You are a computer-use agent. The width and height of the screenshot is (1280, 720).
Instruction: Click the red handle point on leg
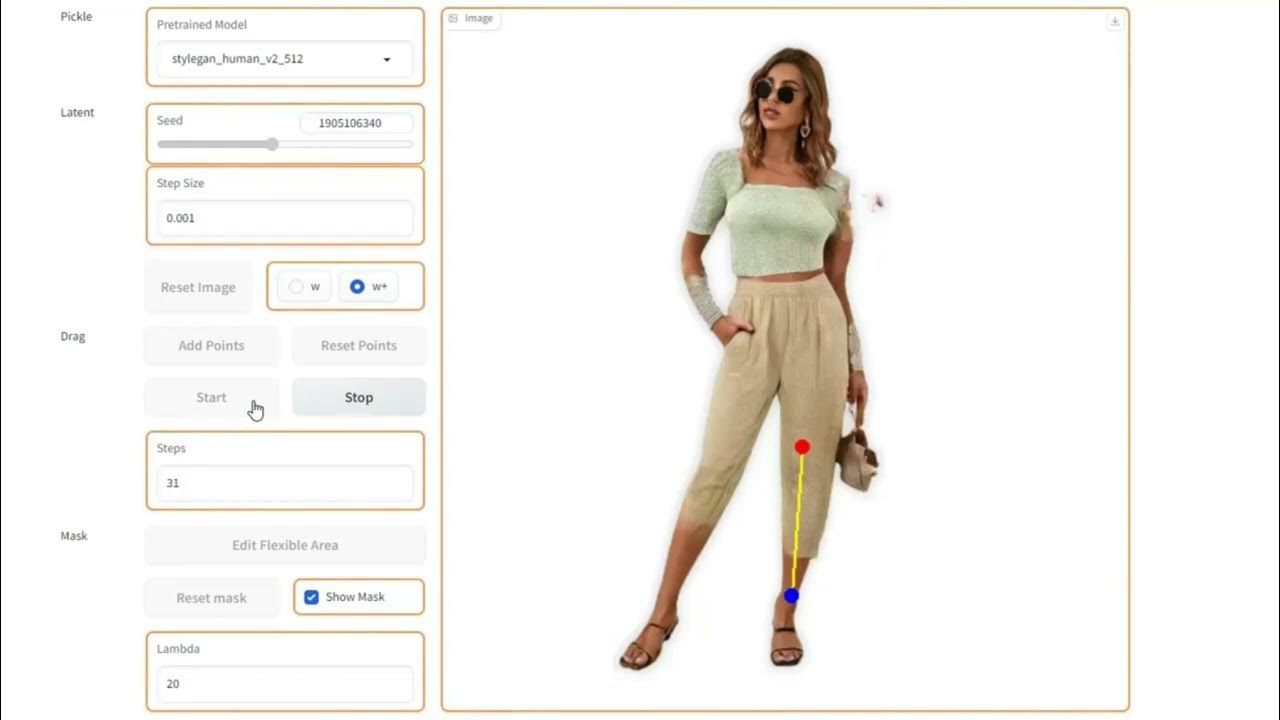[802, 447]
